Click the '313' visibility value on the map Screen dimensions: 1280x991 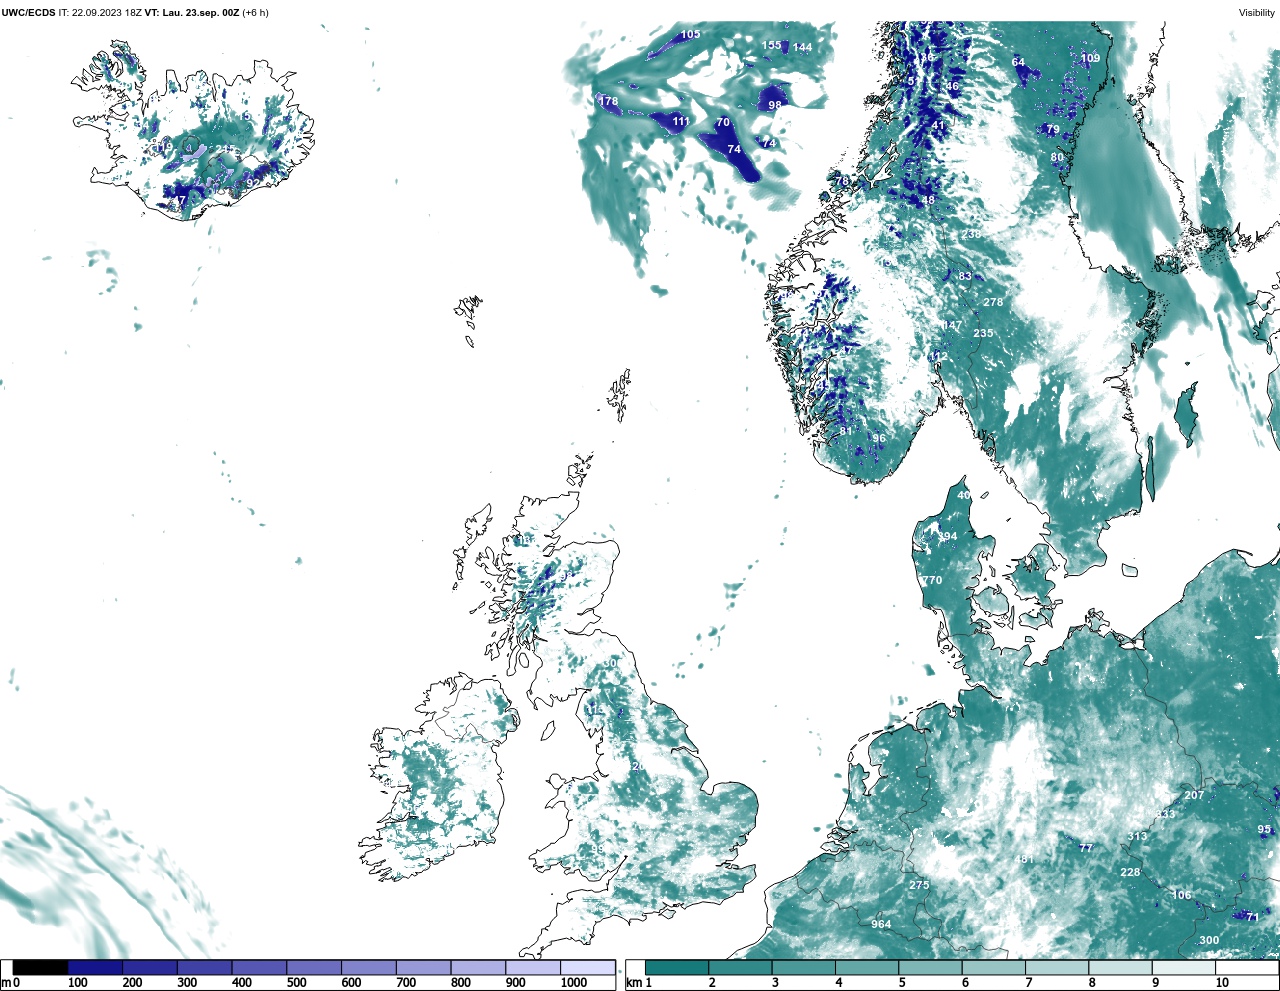(x=1137, y=836)
